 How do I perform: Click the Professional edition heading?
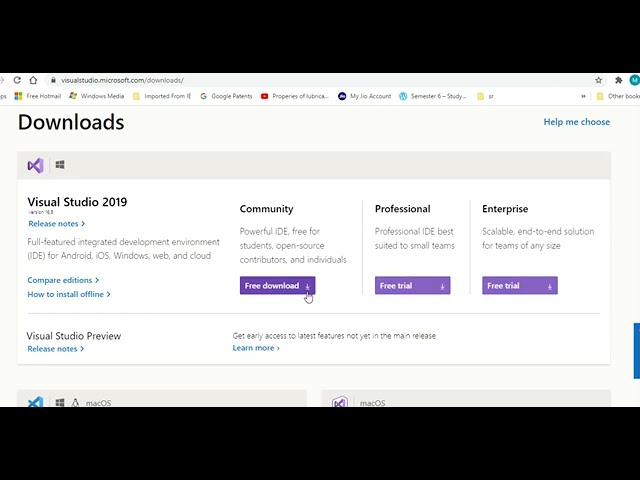click(402, 209)
